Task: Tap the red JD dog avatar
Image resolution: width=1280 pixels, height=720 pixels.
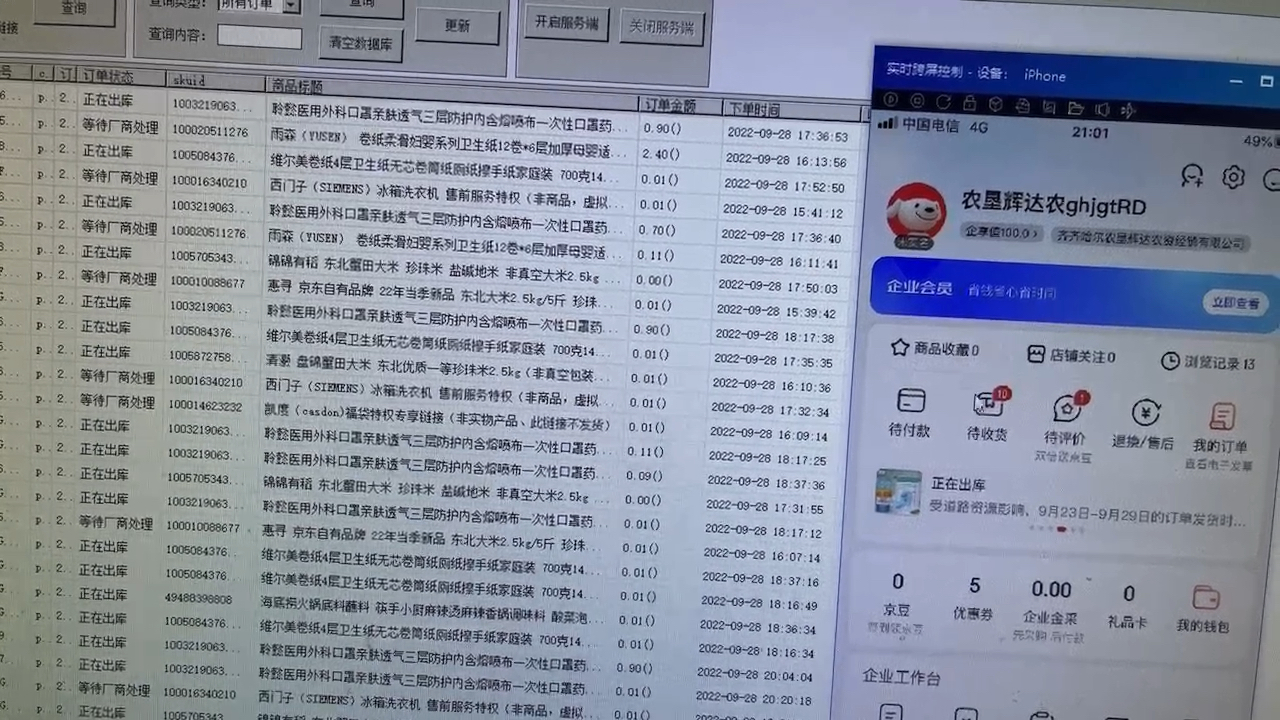Action: coord(916,215)
